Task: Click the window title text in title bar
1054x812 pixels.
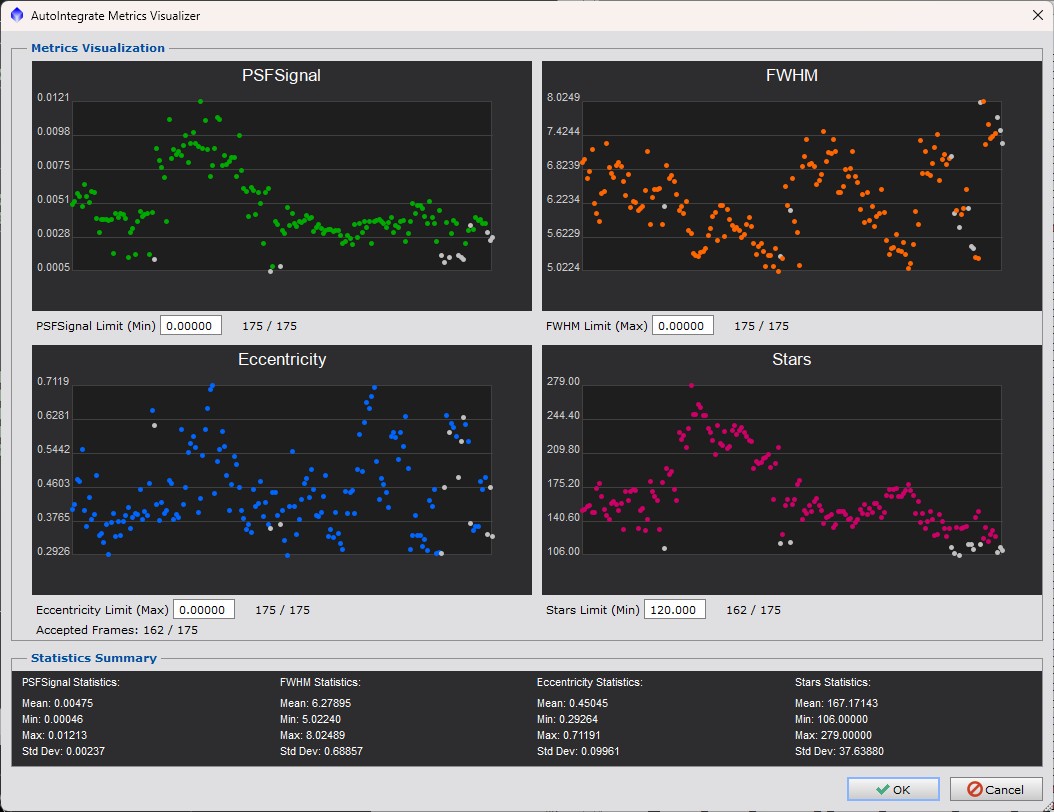Action: coord(115,15)
